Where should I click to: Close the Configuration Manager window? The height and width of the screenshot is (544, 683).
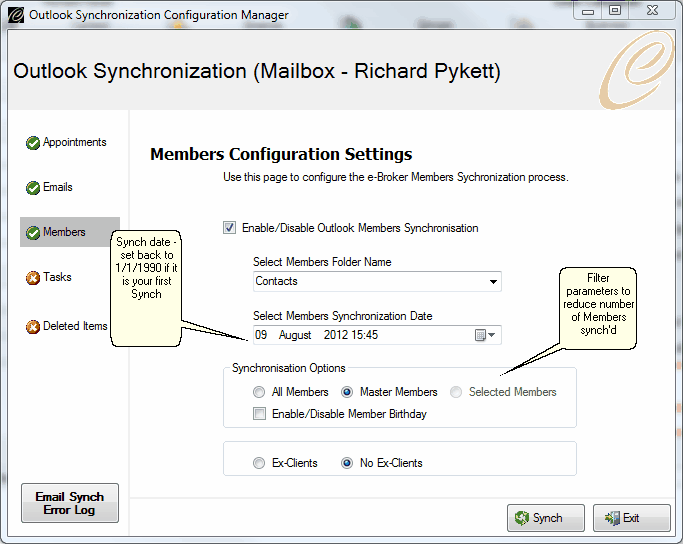[x=652, y=10]
